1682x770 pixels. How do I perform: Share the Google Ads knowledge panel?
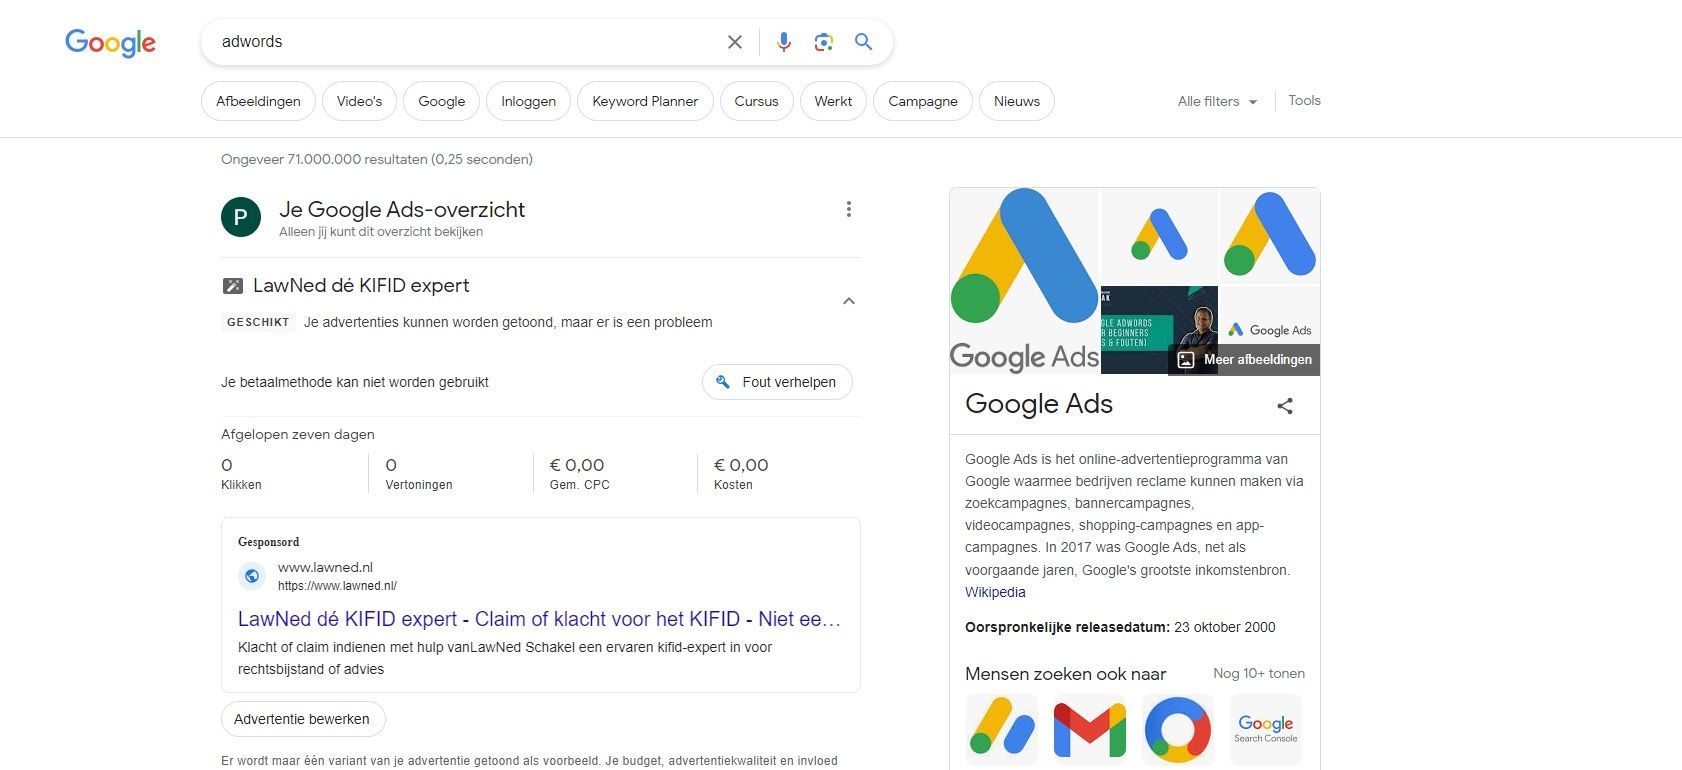[x=1285, y=405]
